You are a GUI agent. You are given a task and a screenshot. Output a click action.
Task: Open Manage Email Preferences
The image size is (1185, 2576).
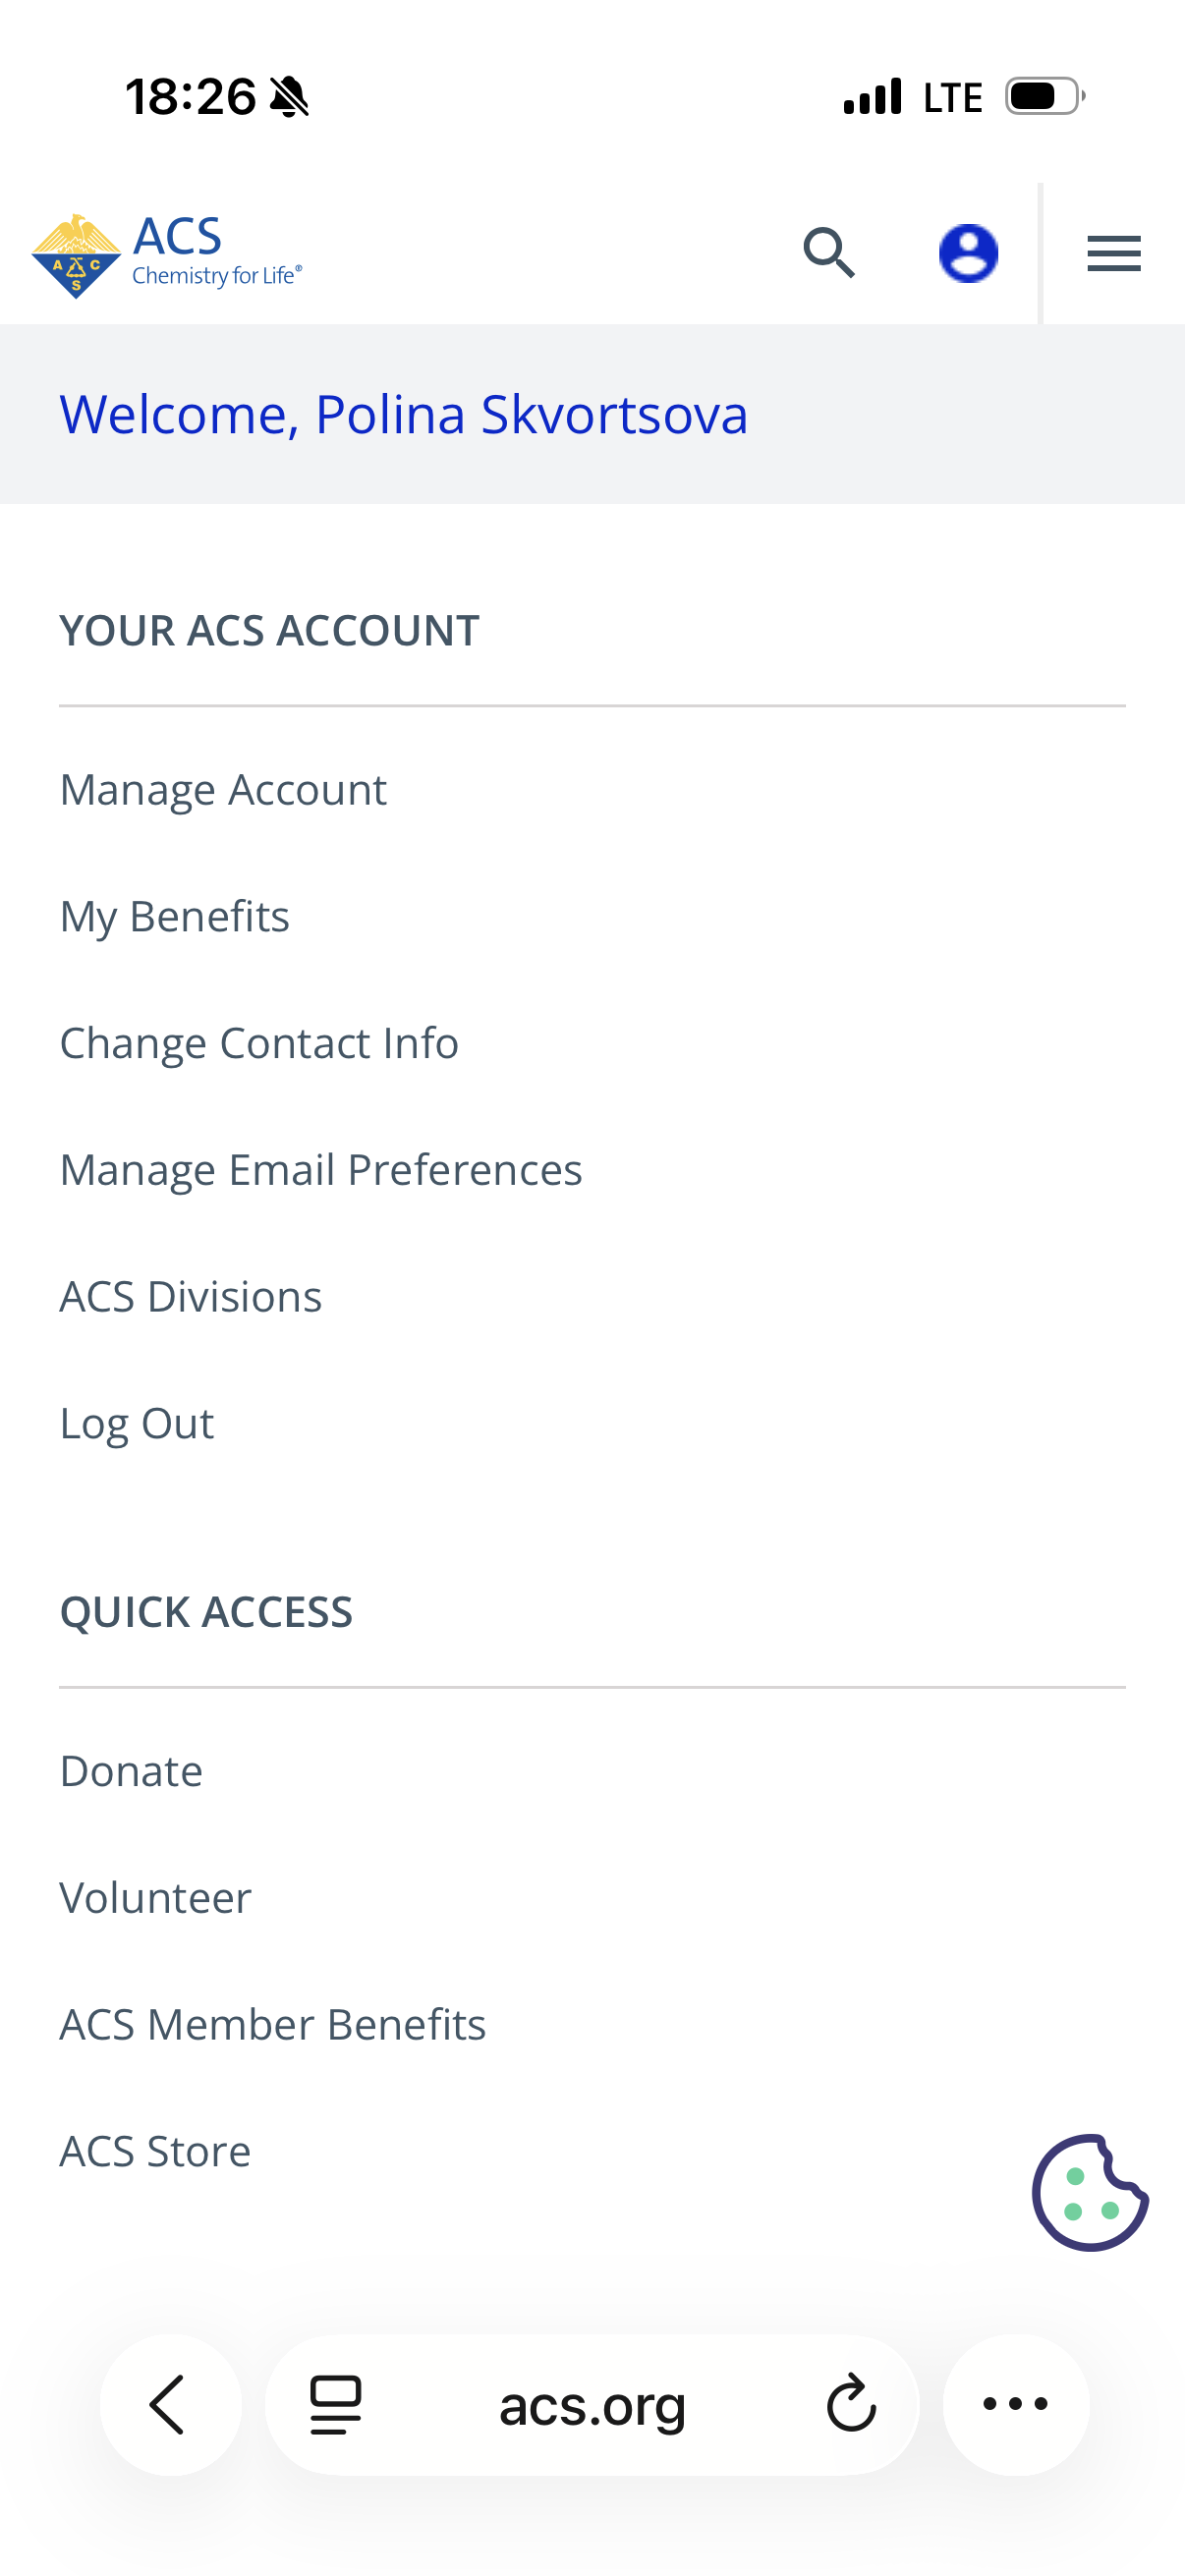pos(321,1170)
